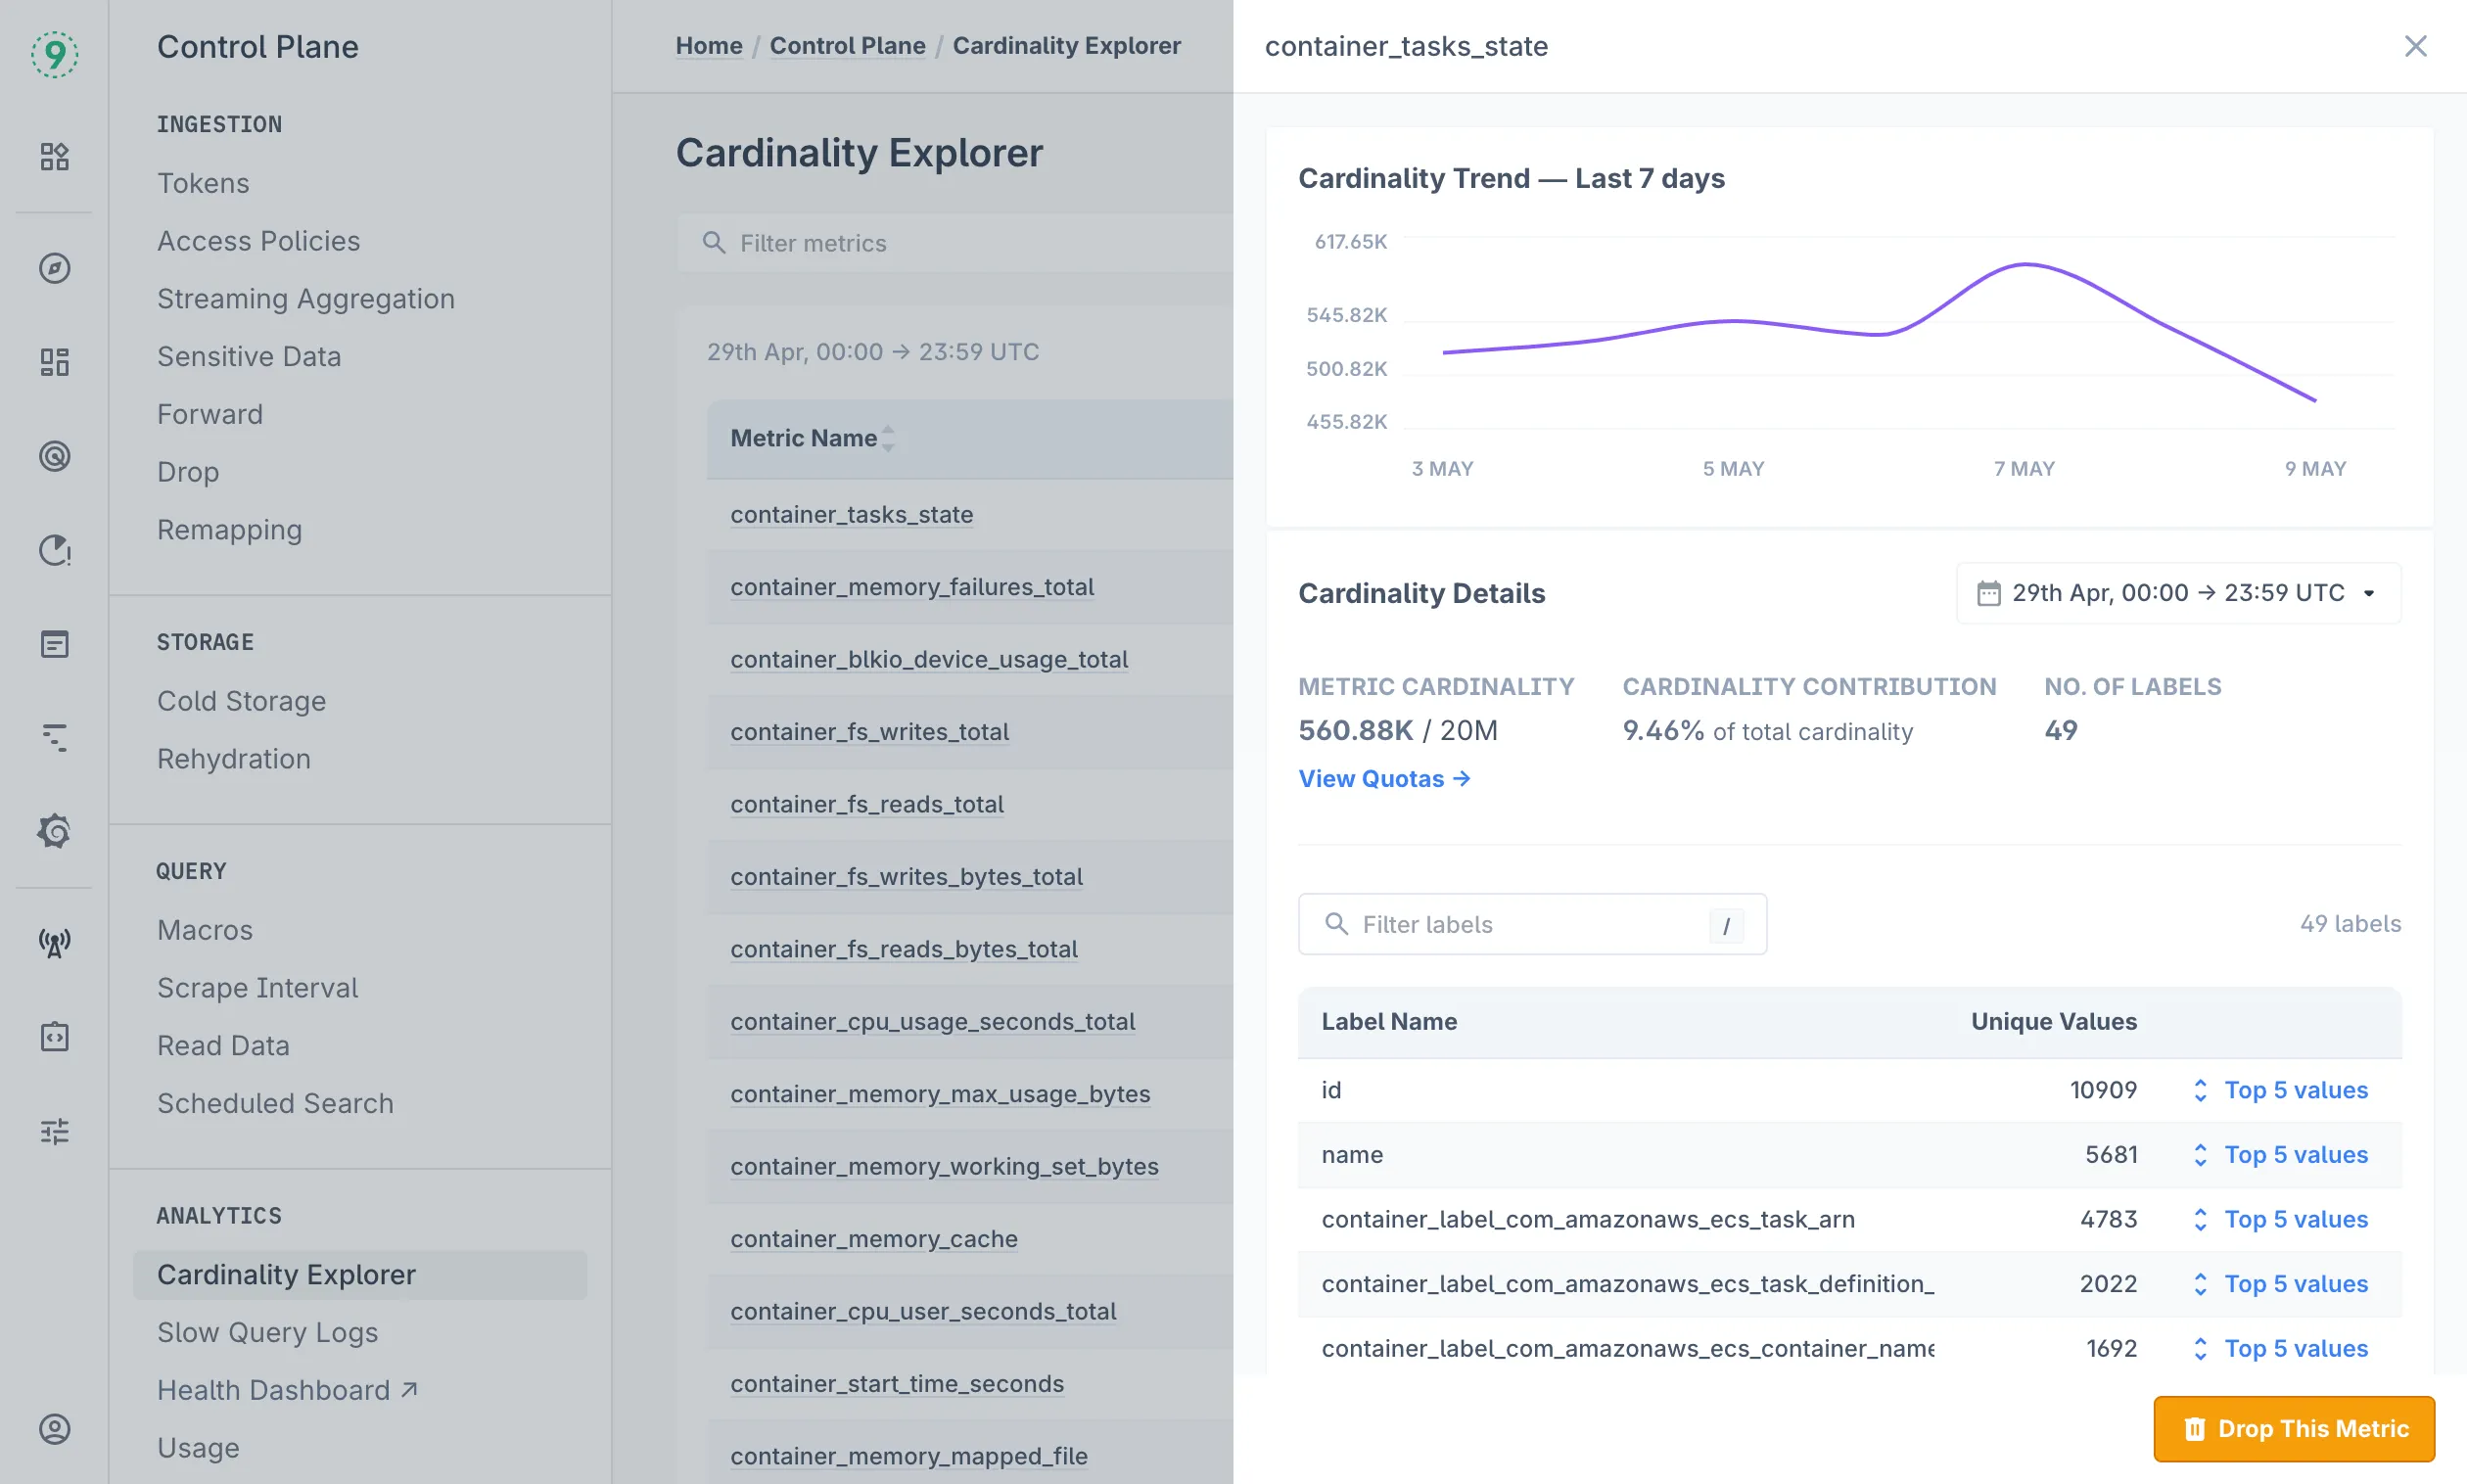Open the user profile icon at bottom
The image size is (2467, 1484).
[x=54, y=1429]
